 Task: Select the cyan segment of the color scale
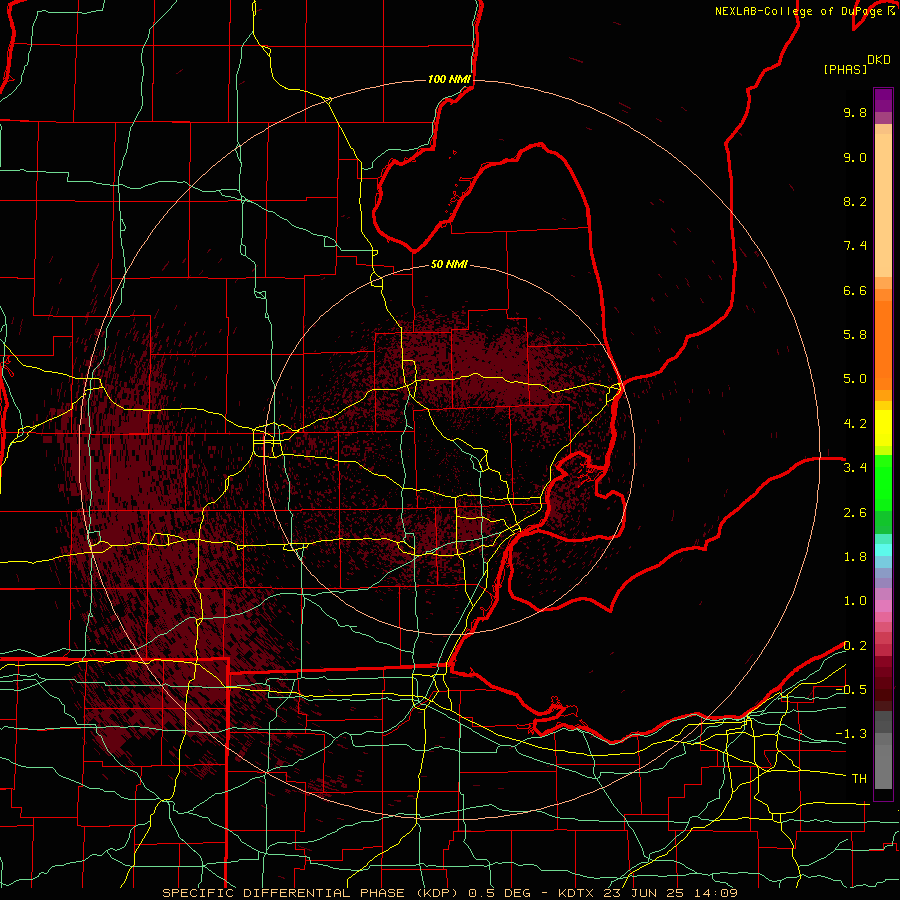click(883, 550)
